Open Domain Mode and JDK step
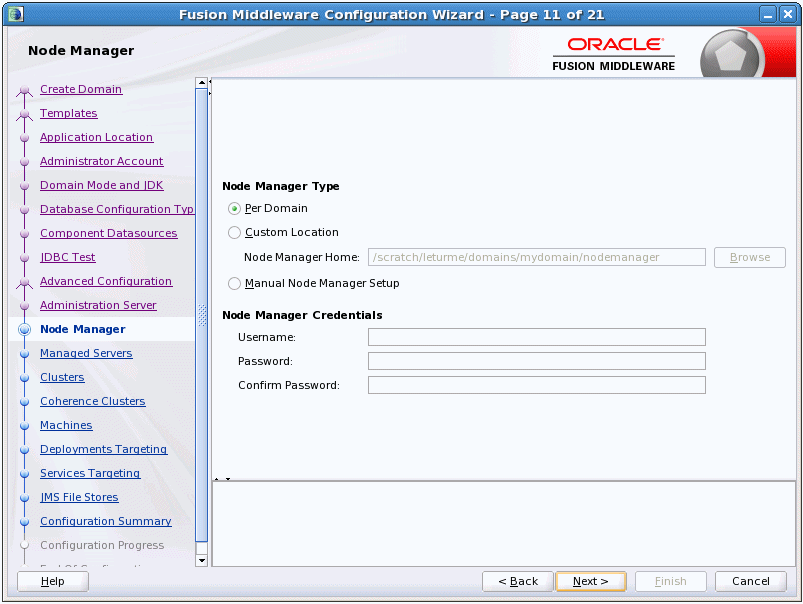This screenshot has height=604, width=803. (101, 185)
